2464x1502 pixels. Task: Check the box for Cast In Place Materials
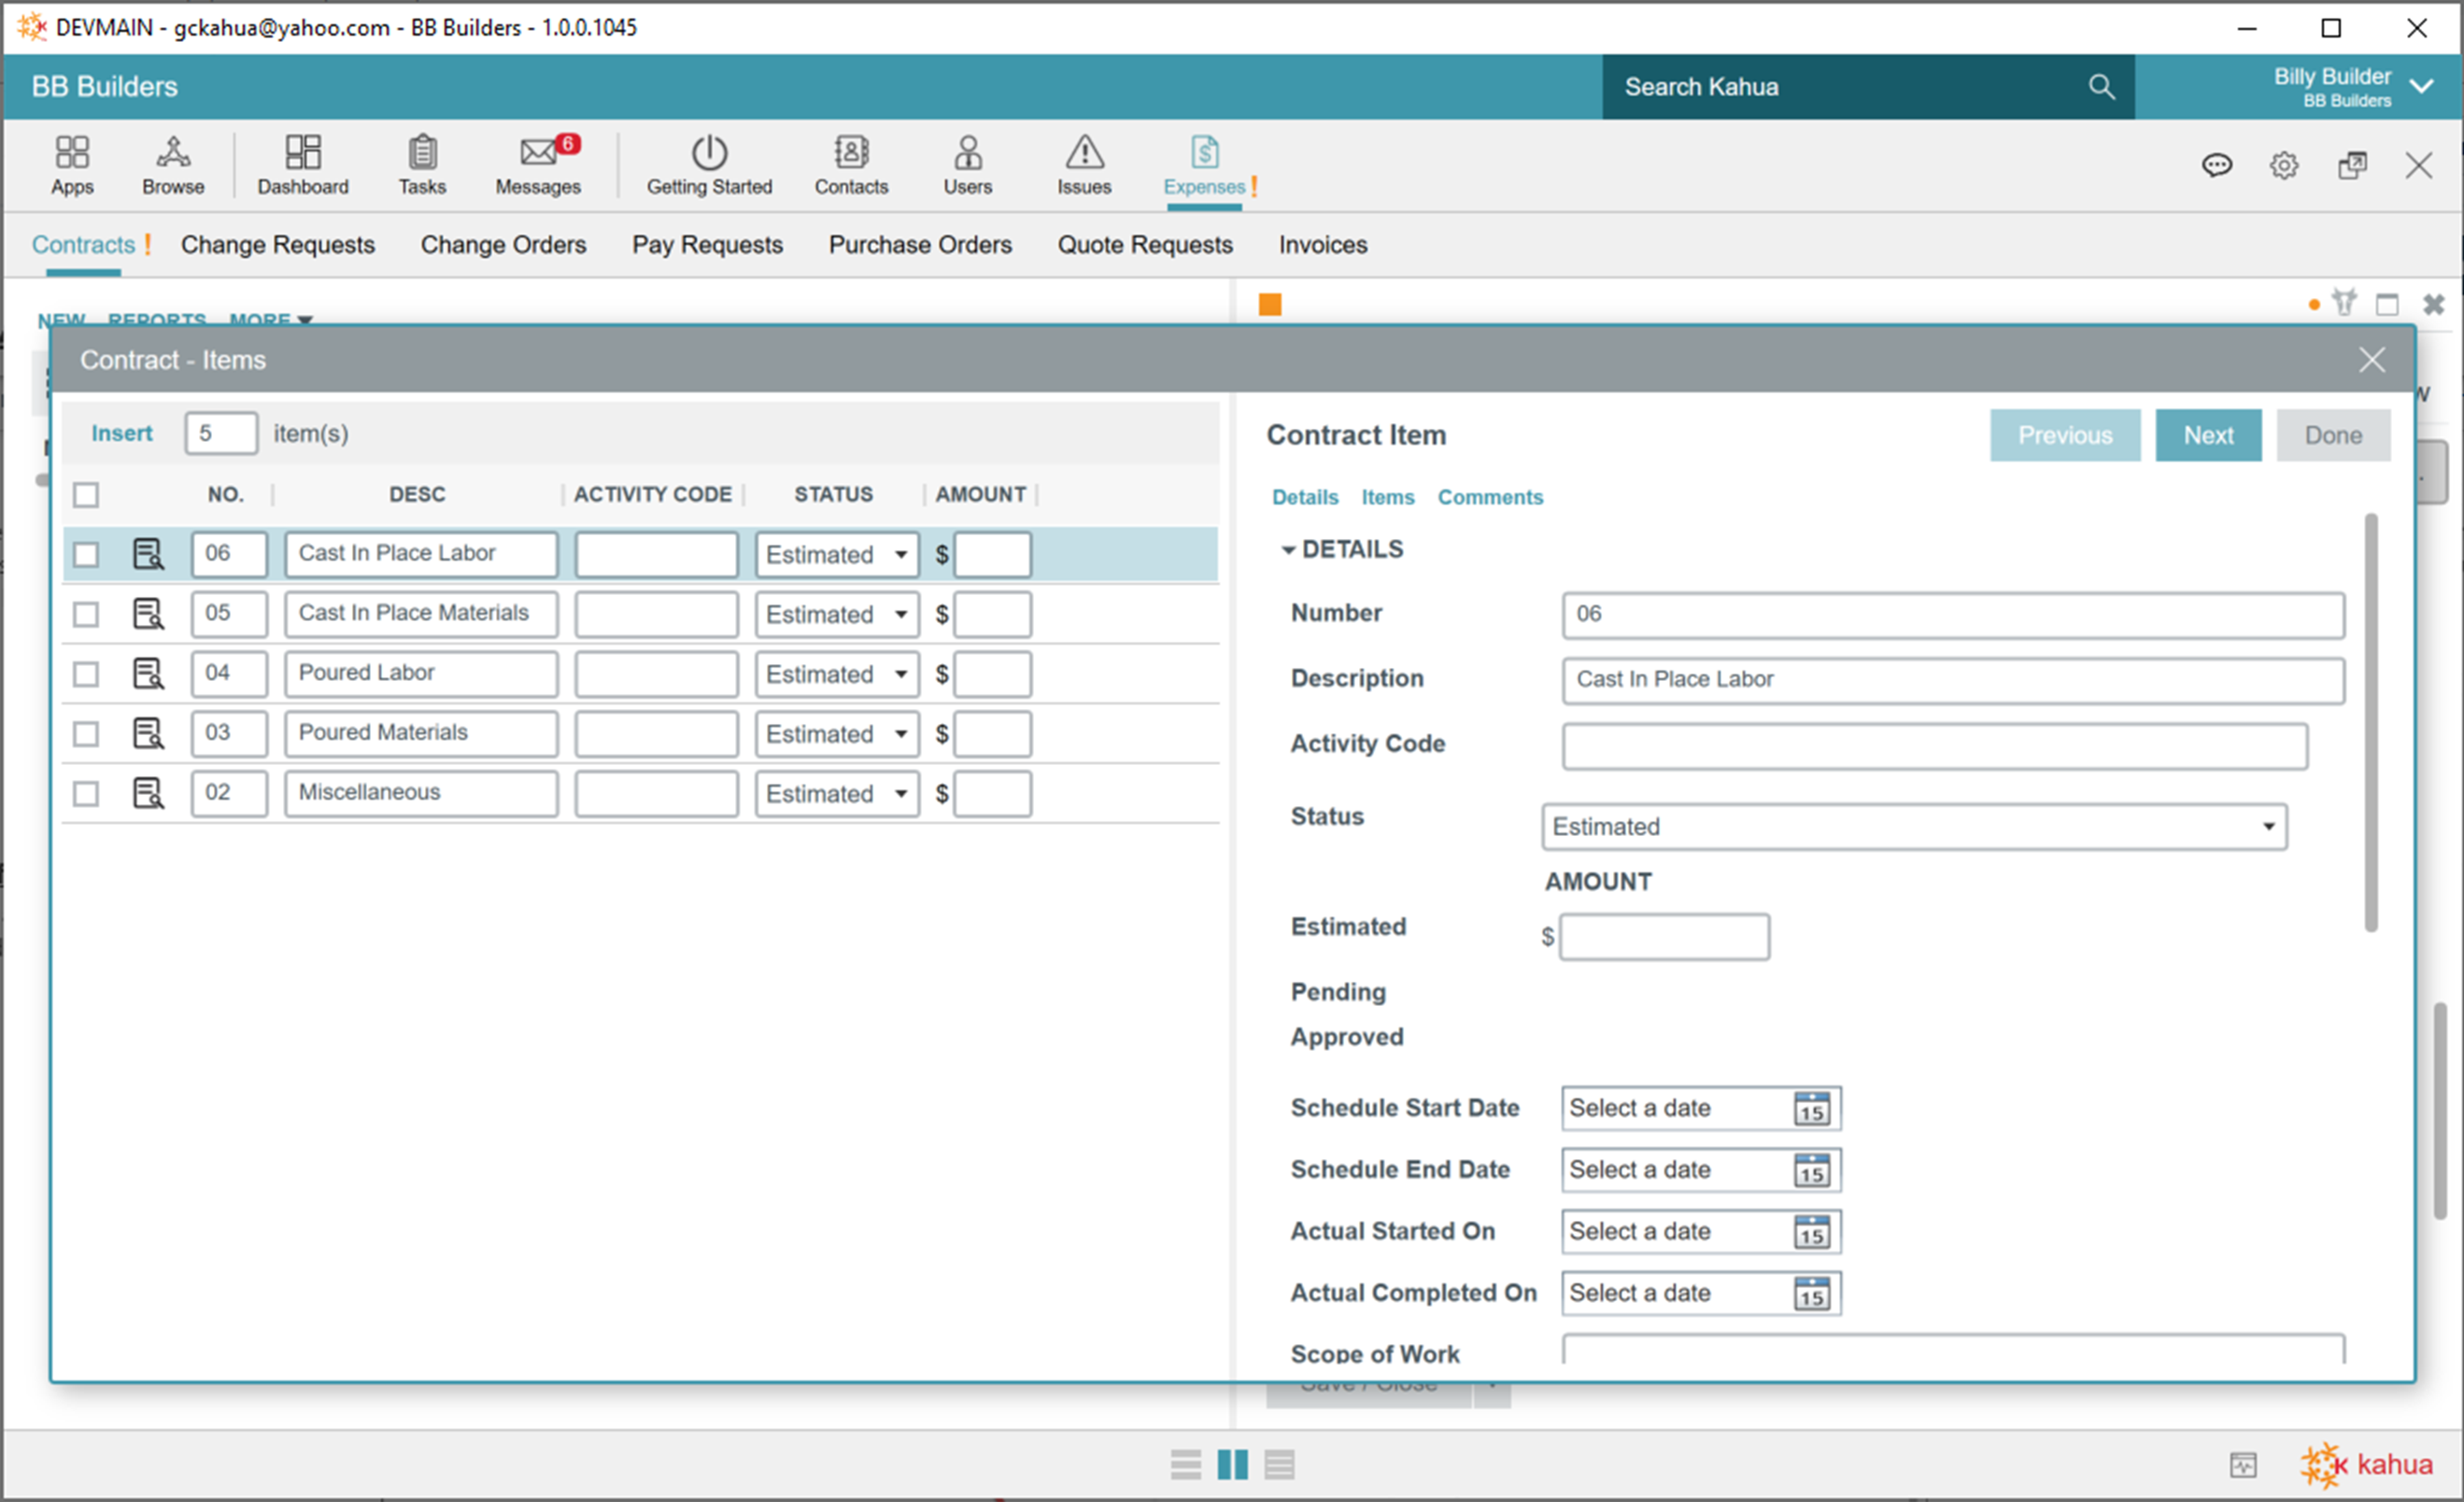(x=86, y=614)
